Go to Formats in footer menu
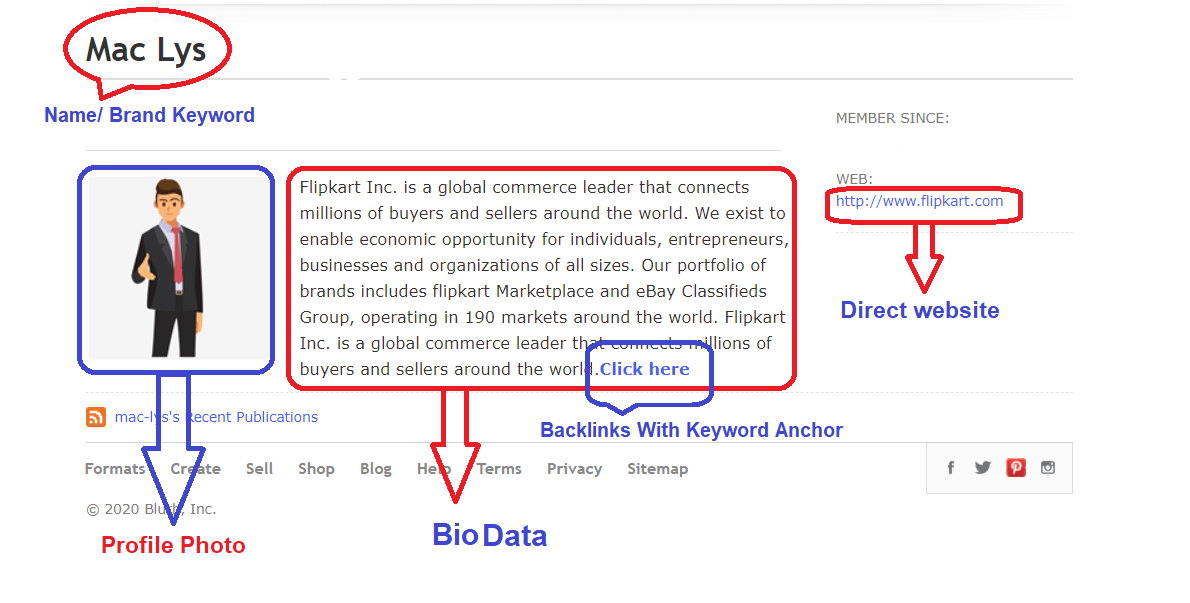Image resolution: width=1190 pixels, height=603 pixels. (x=115, y=468)
